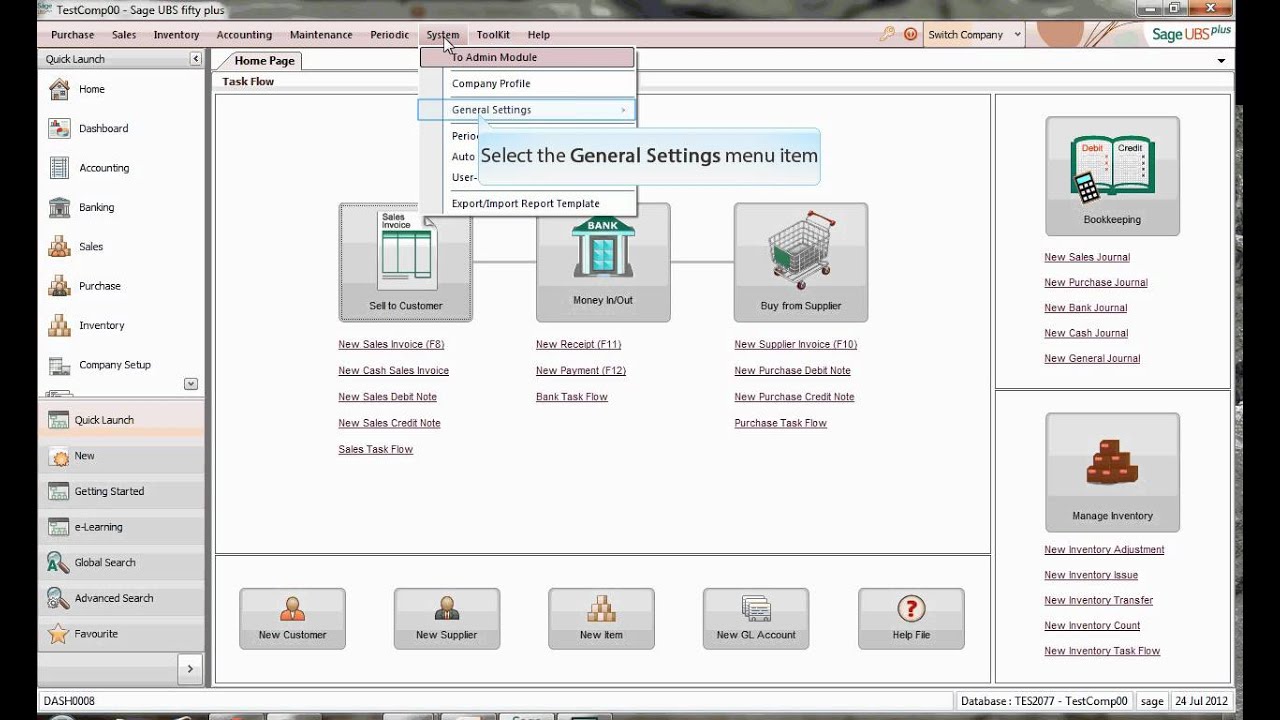This screenshot has width=1280, height=720.
Task: Open Switch Company dropdown
Action: point(974,34)
